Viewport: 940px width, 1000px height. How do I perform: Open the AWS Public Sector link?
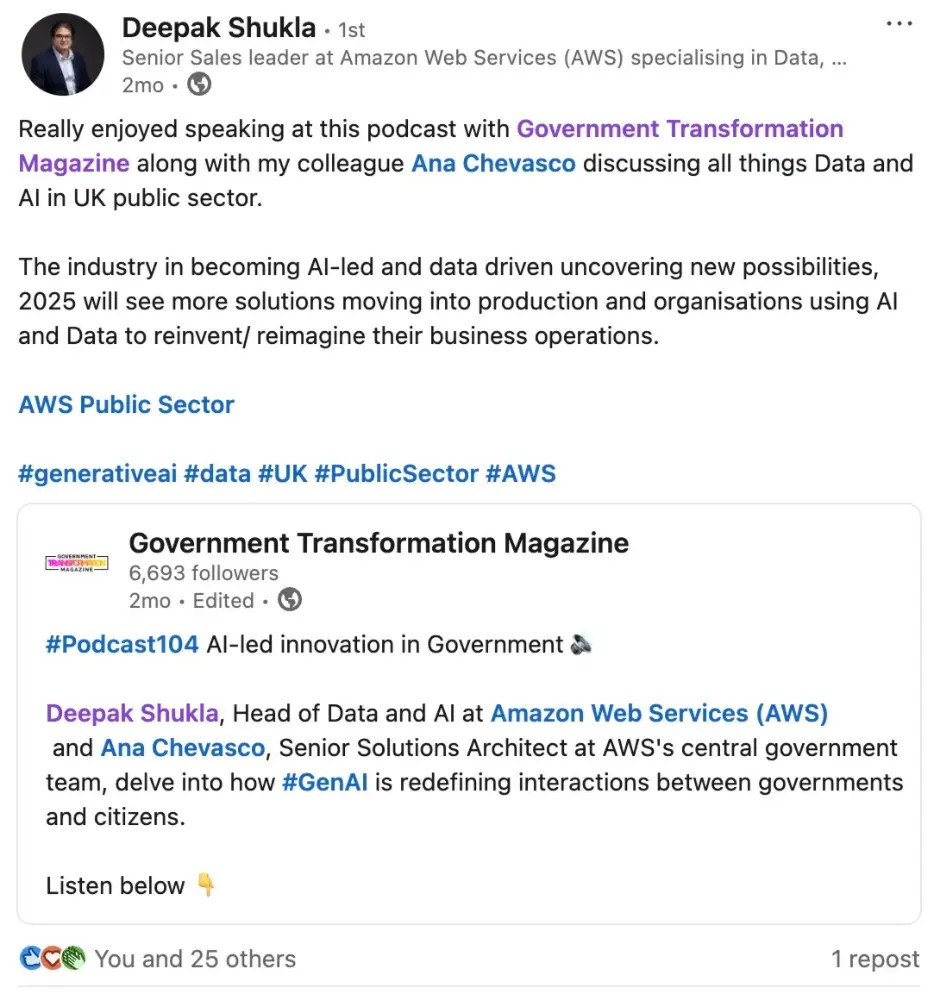[126, 405]
